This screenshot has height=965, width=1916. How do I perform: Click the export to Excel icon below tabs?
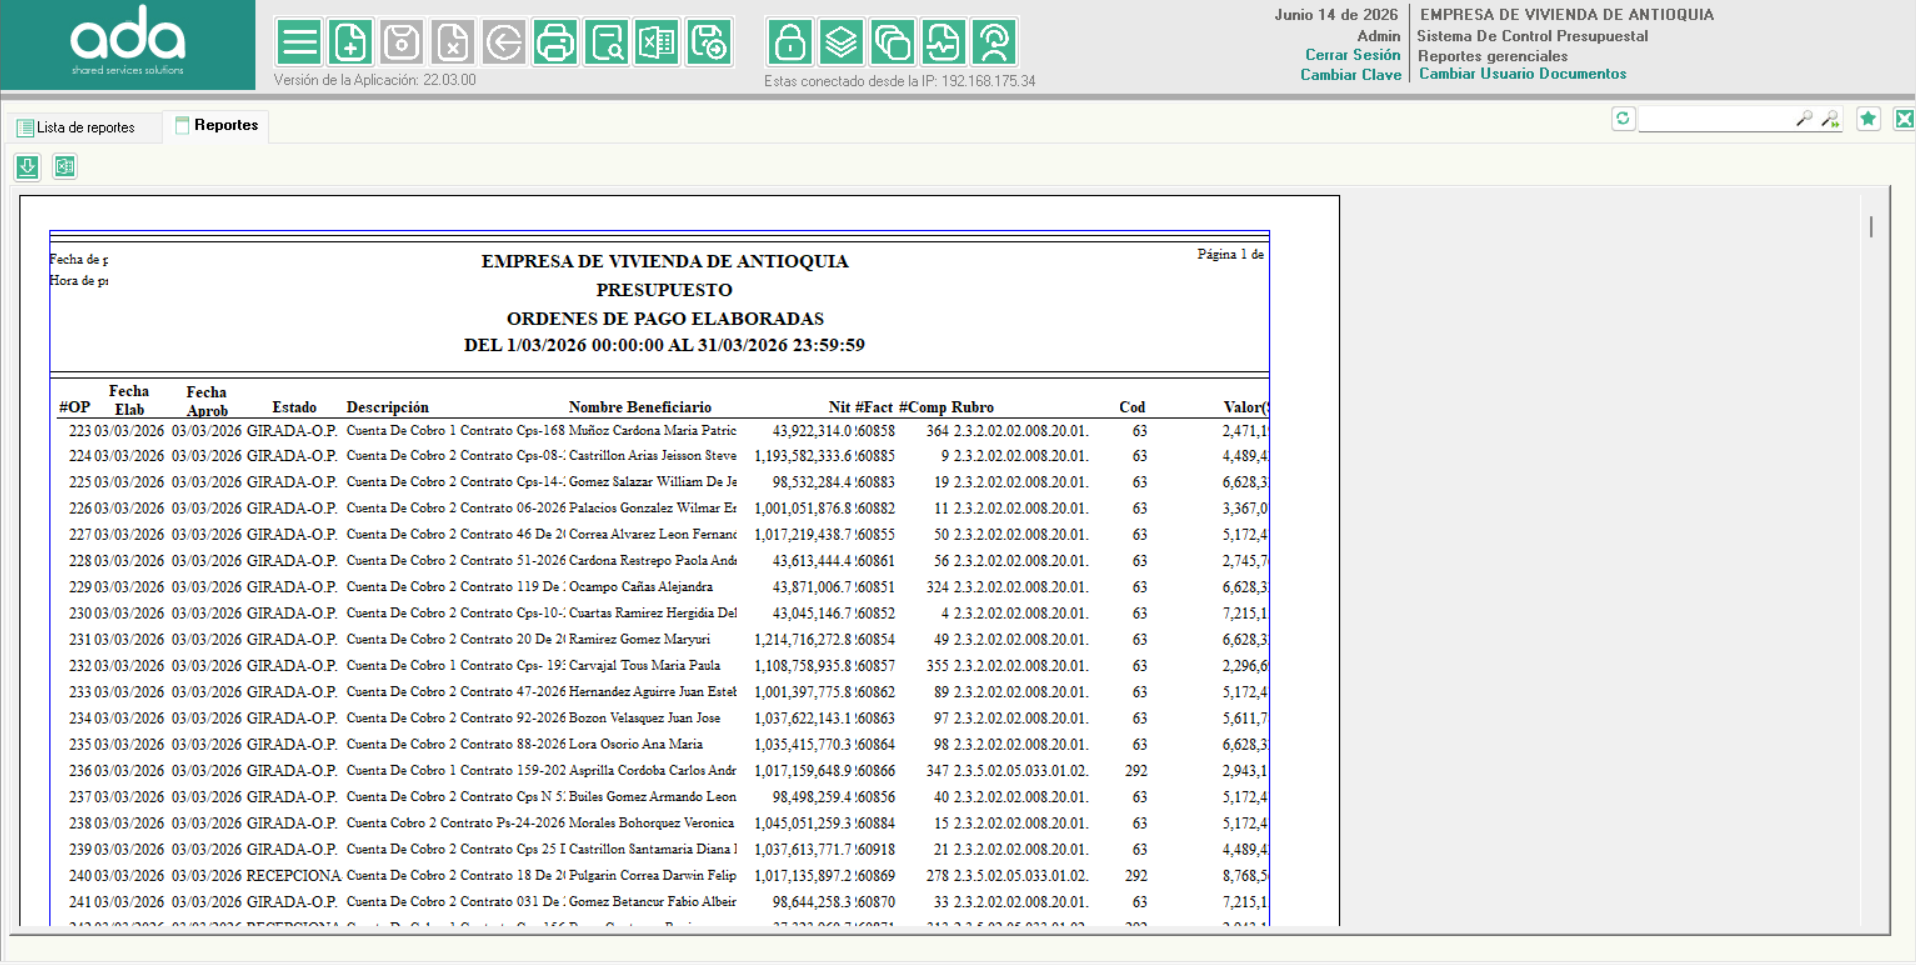pyautogui.click(x=65, y=167)
